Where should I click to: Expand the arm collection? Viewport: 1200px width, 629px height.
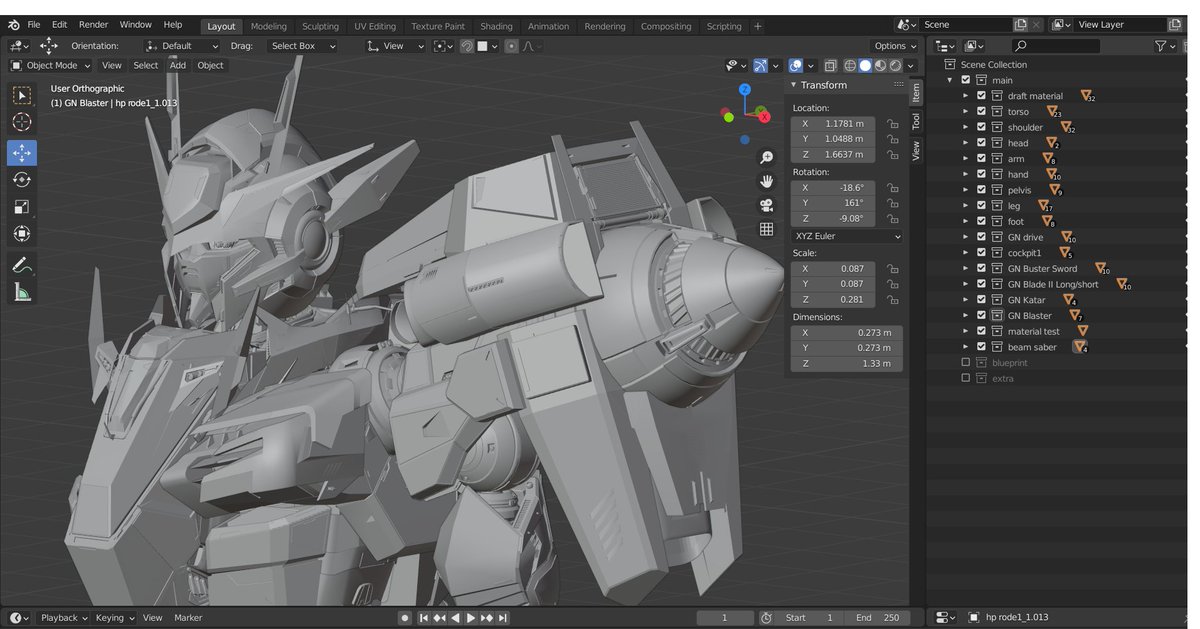(x=965, y=159)
